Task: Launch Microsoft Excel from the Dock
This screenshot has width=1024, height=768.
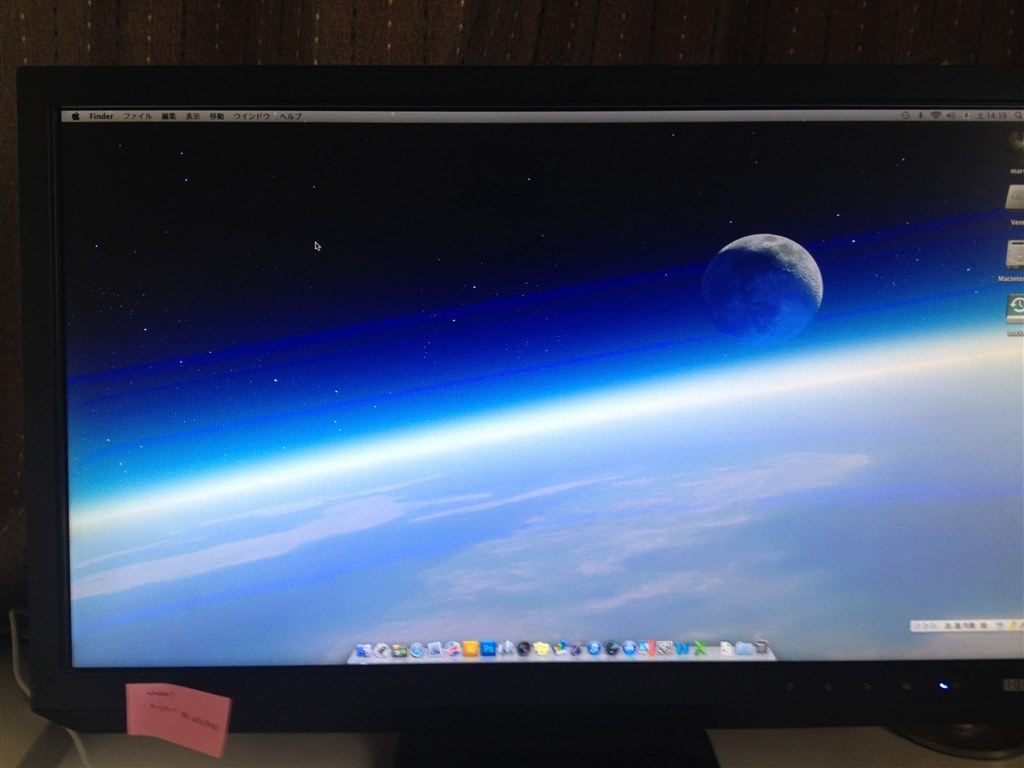Action: [x=701, y=648]
